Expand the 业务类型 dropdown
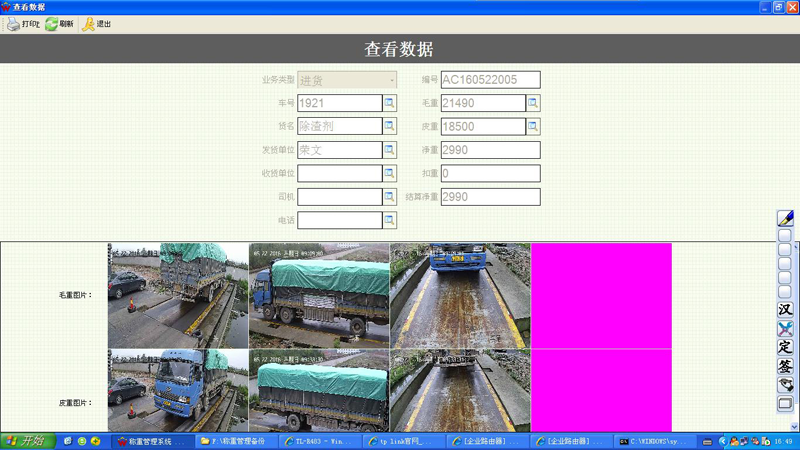Image resolution: width=800 pixels, height=450 pixels. coord(391,80)
